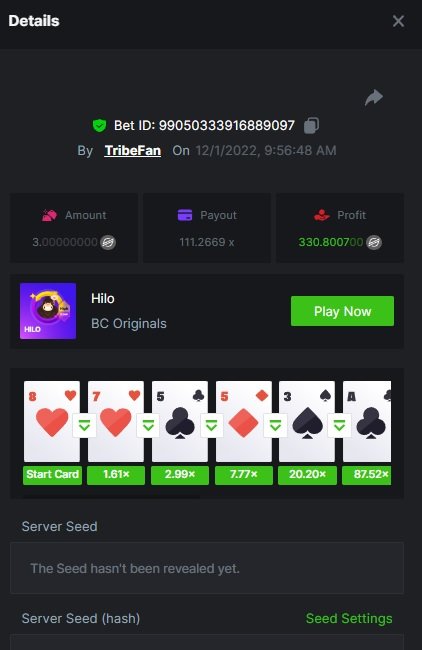Click the share arrow icon
422x650 pixels.
pyautogui.click(x=373, y=98)
